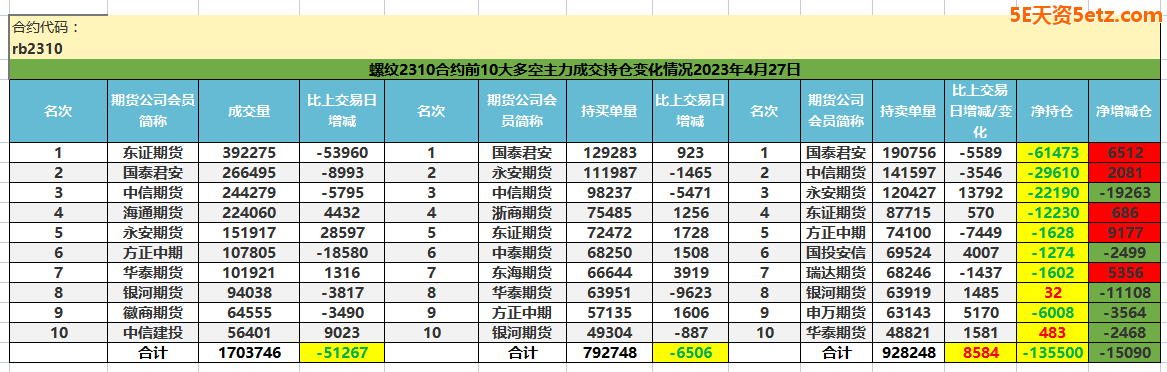Select the 持买单量 column header

[x=609, y=112]
